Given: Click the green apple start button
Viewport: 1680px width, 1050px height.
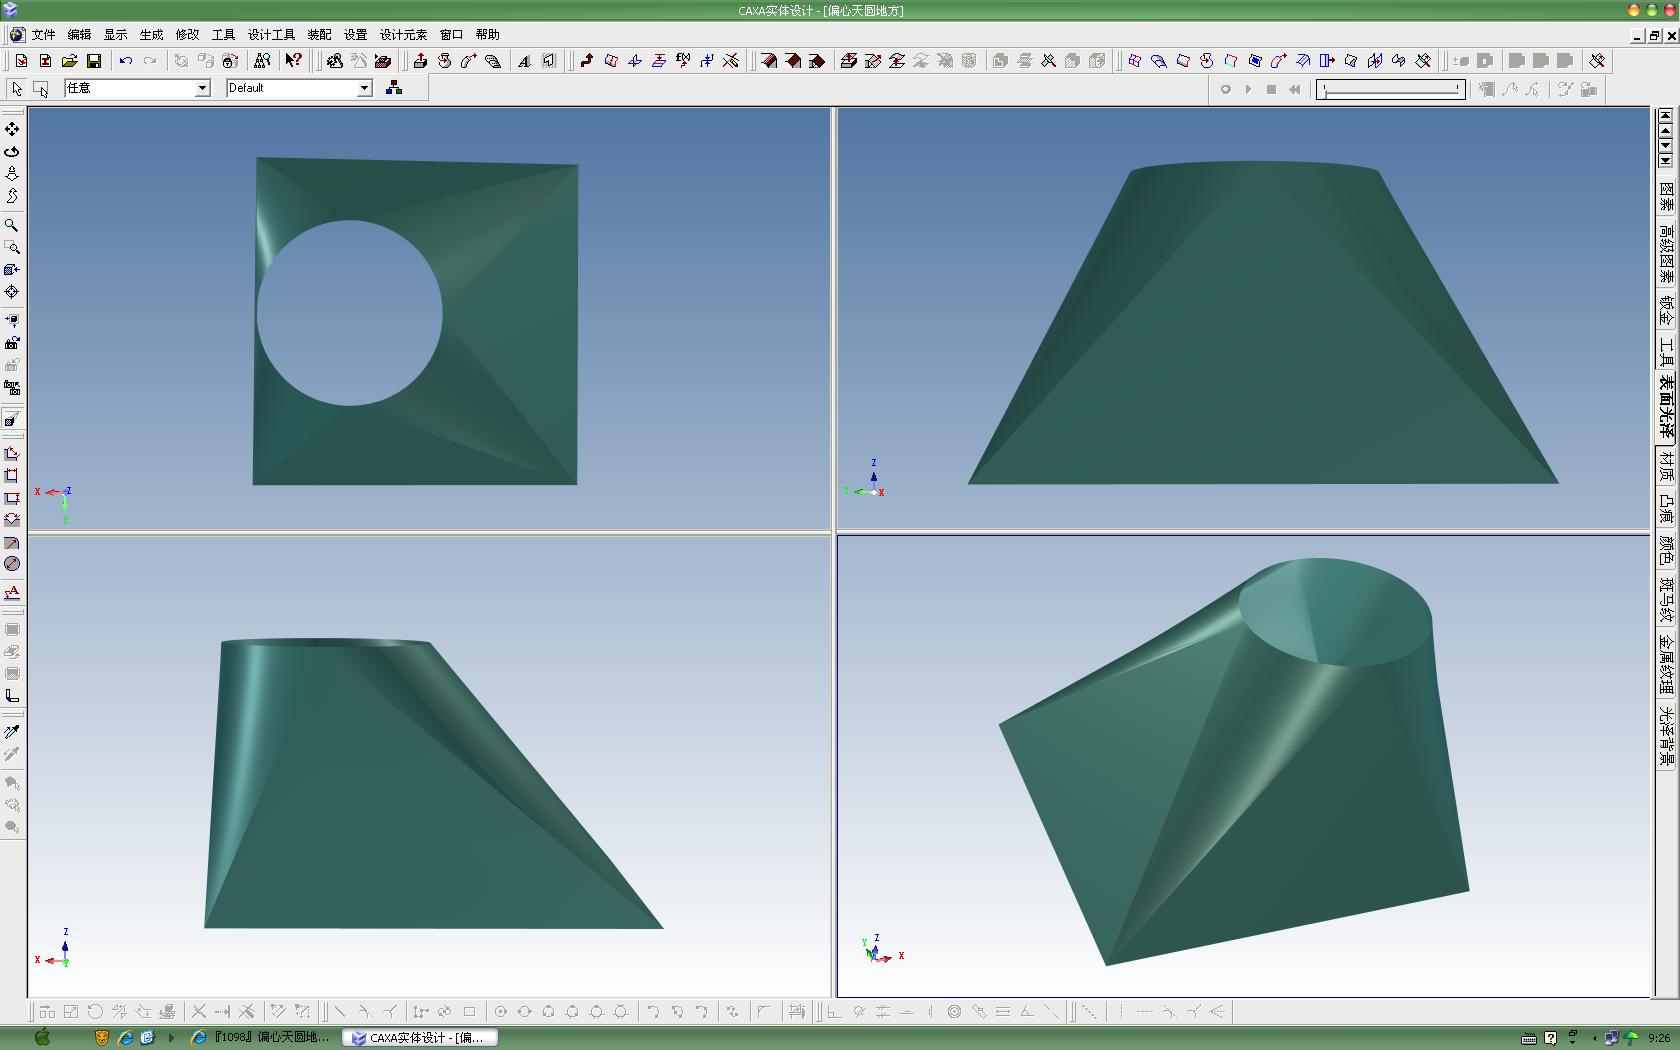Looking at the screenshot, I should (x=42, y=1037).
